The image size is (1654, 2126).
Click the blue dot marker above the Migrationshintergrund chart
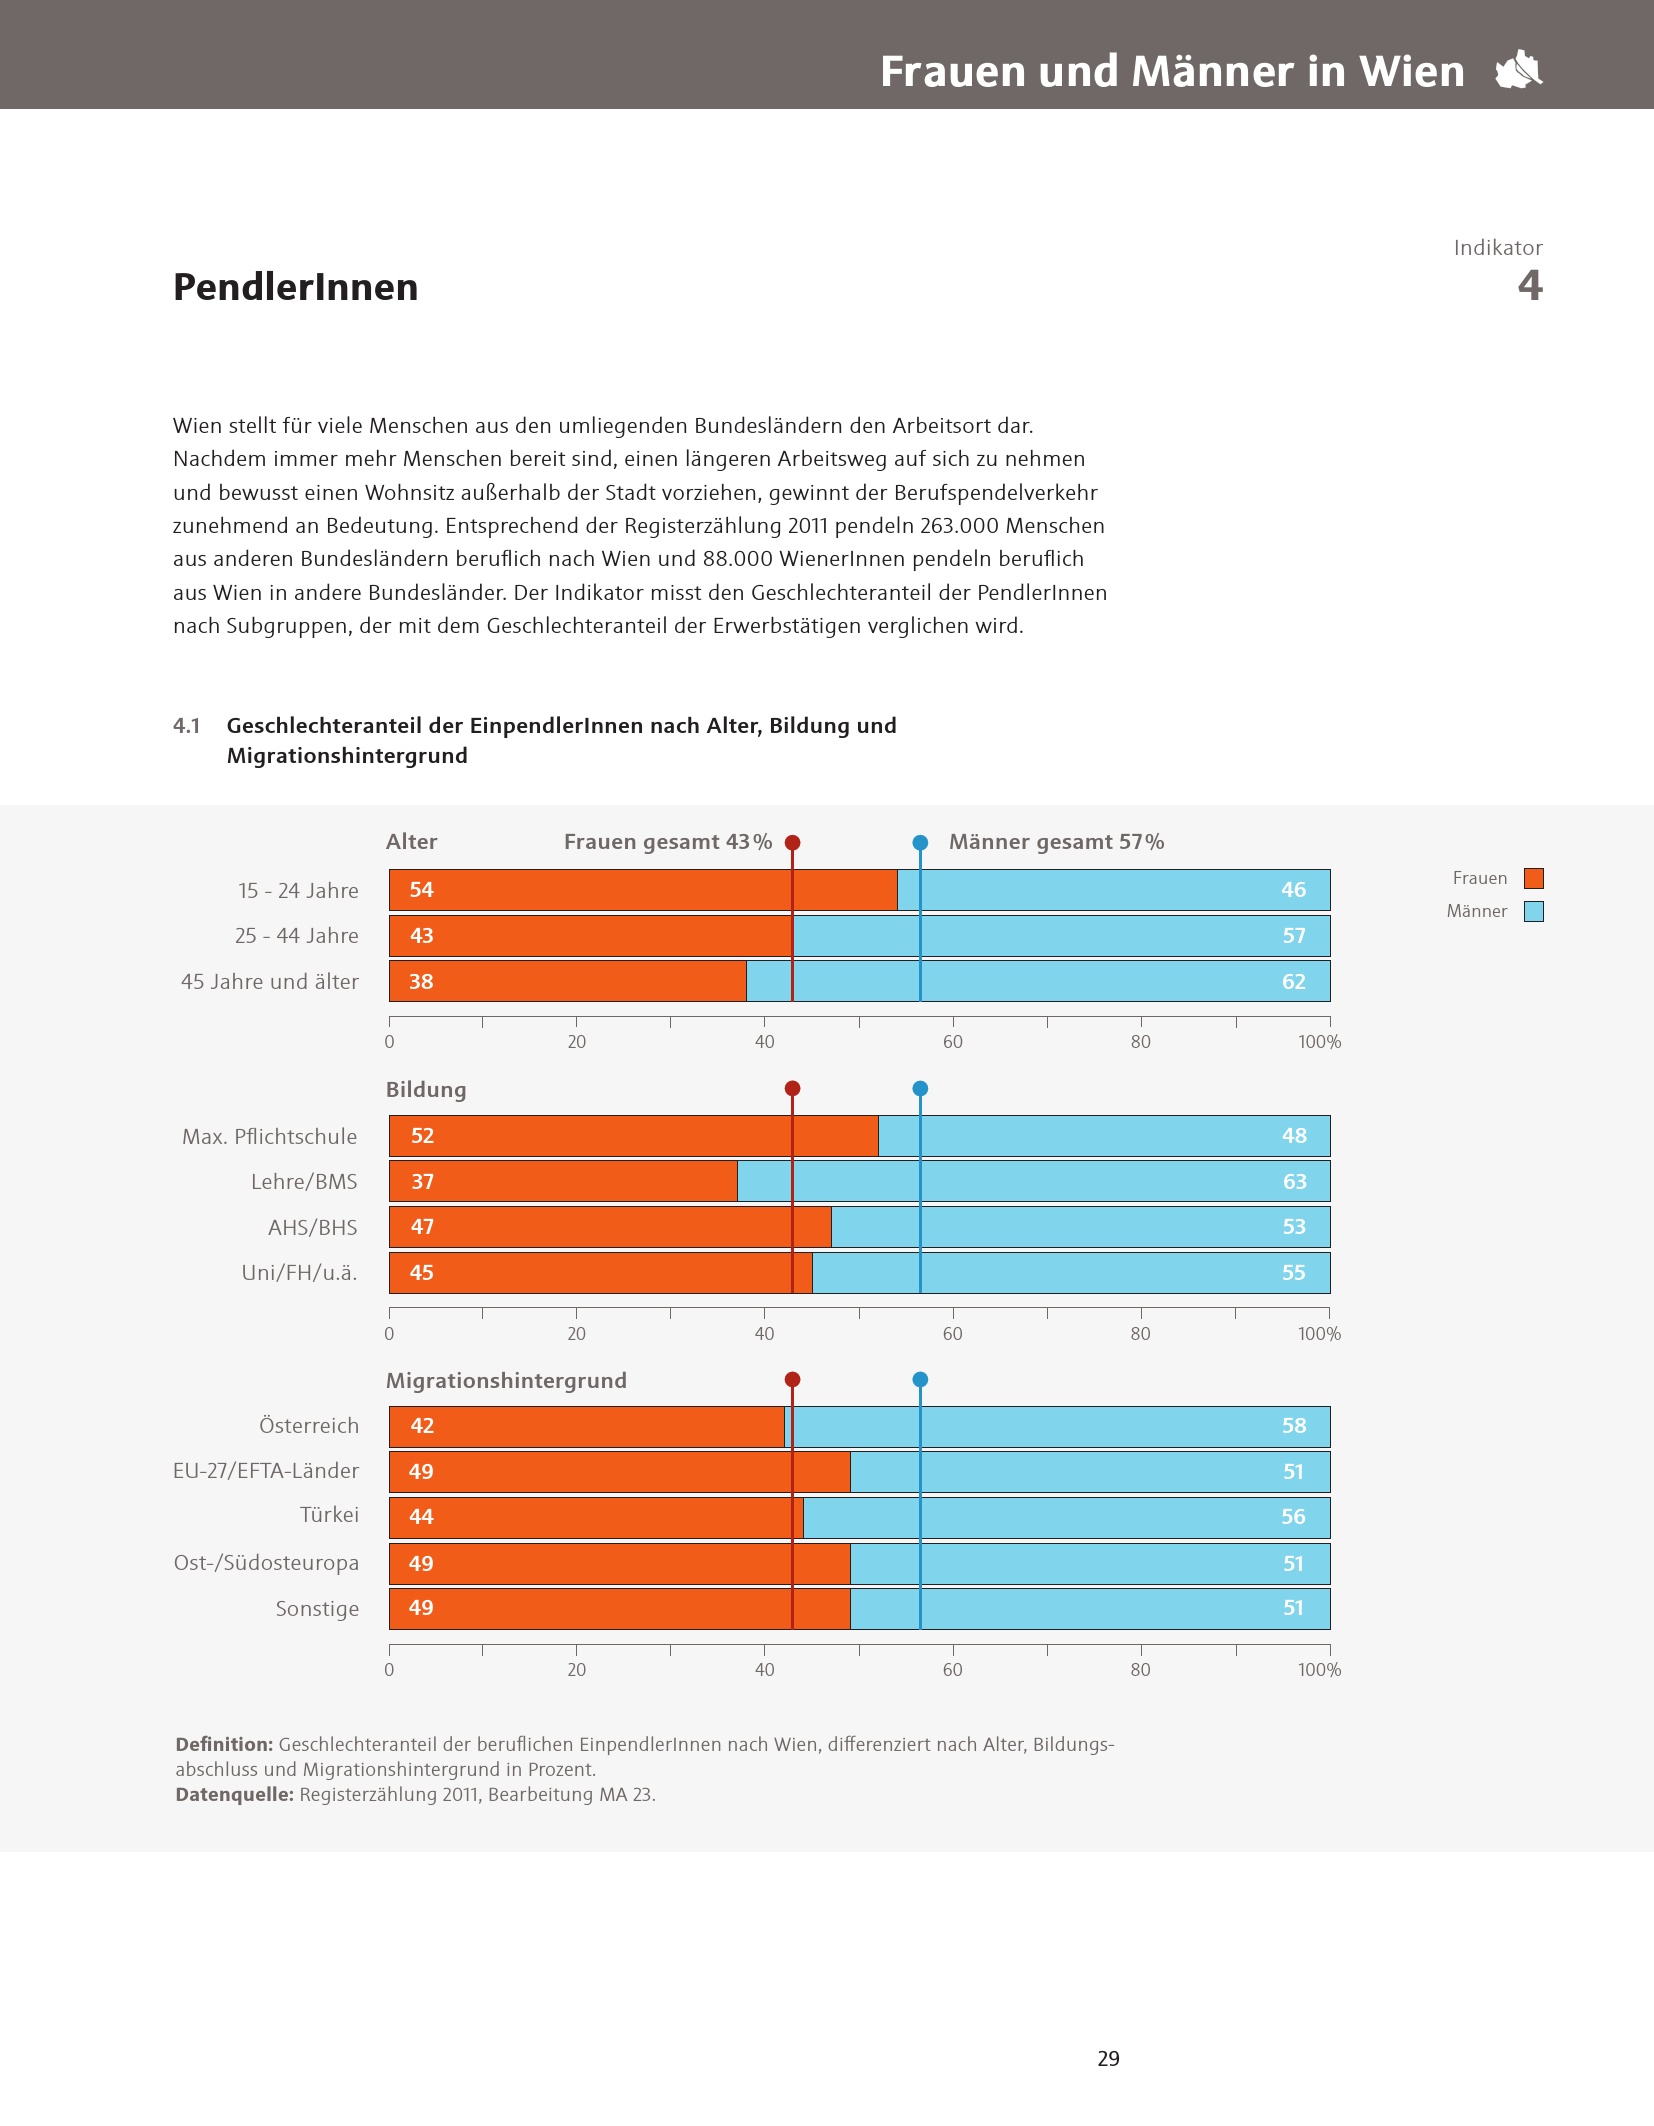pos(920,1380)
